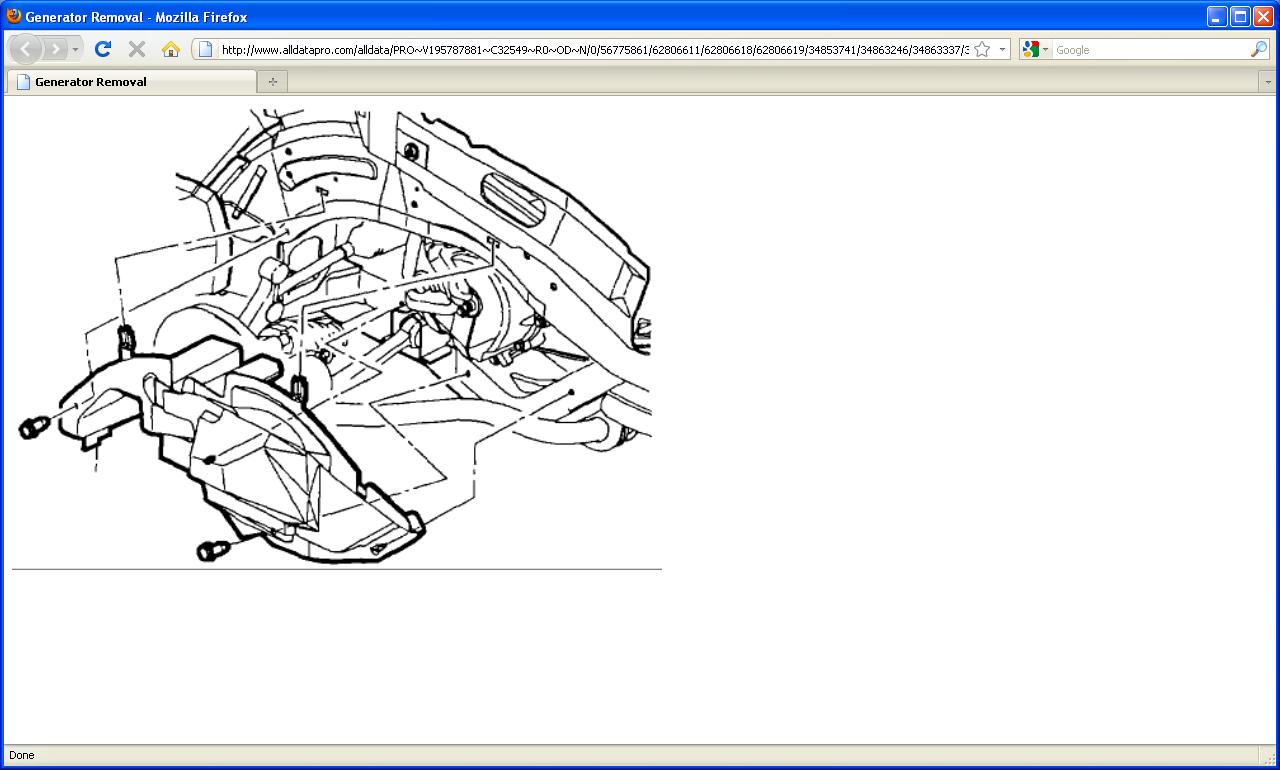Open the Google search engine selector
The height and width of the screenshot is (770, 1280).
(x=1036, y=49)
